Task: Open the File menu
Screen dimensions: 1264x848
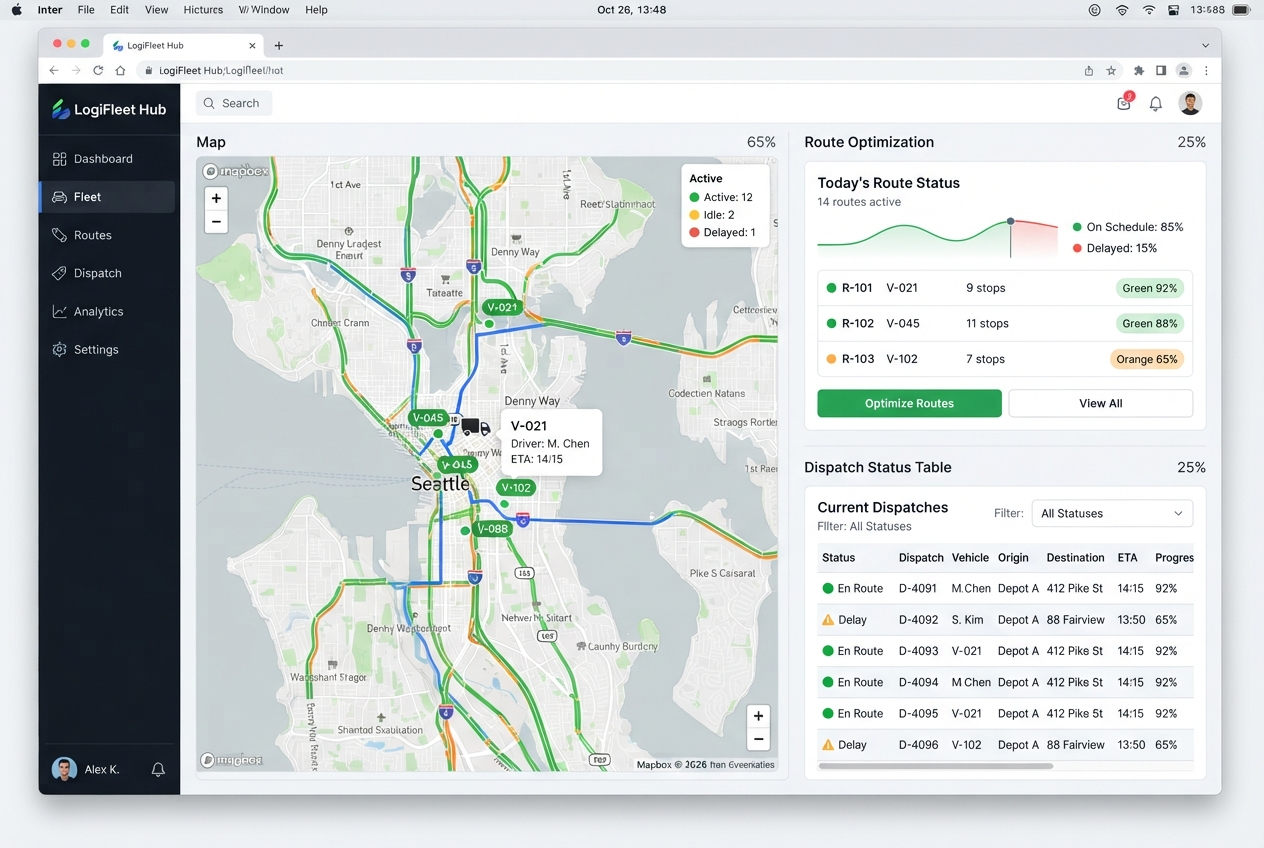Action: coord(86,10)
